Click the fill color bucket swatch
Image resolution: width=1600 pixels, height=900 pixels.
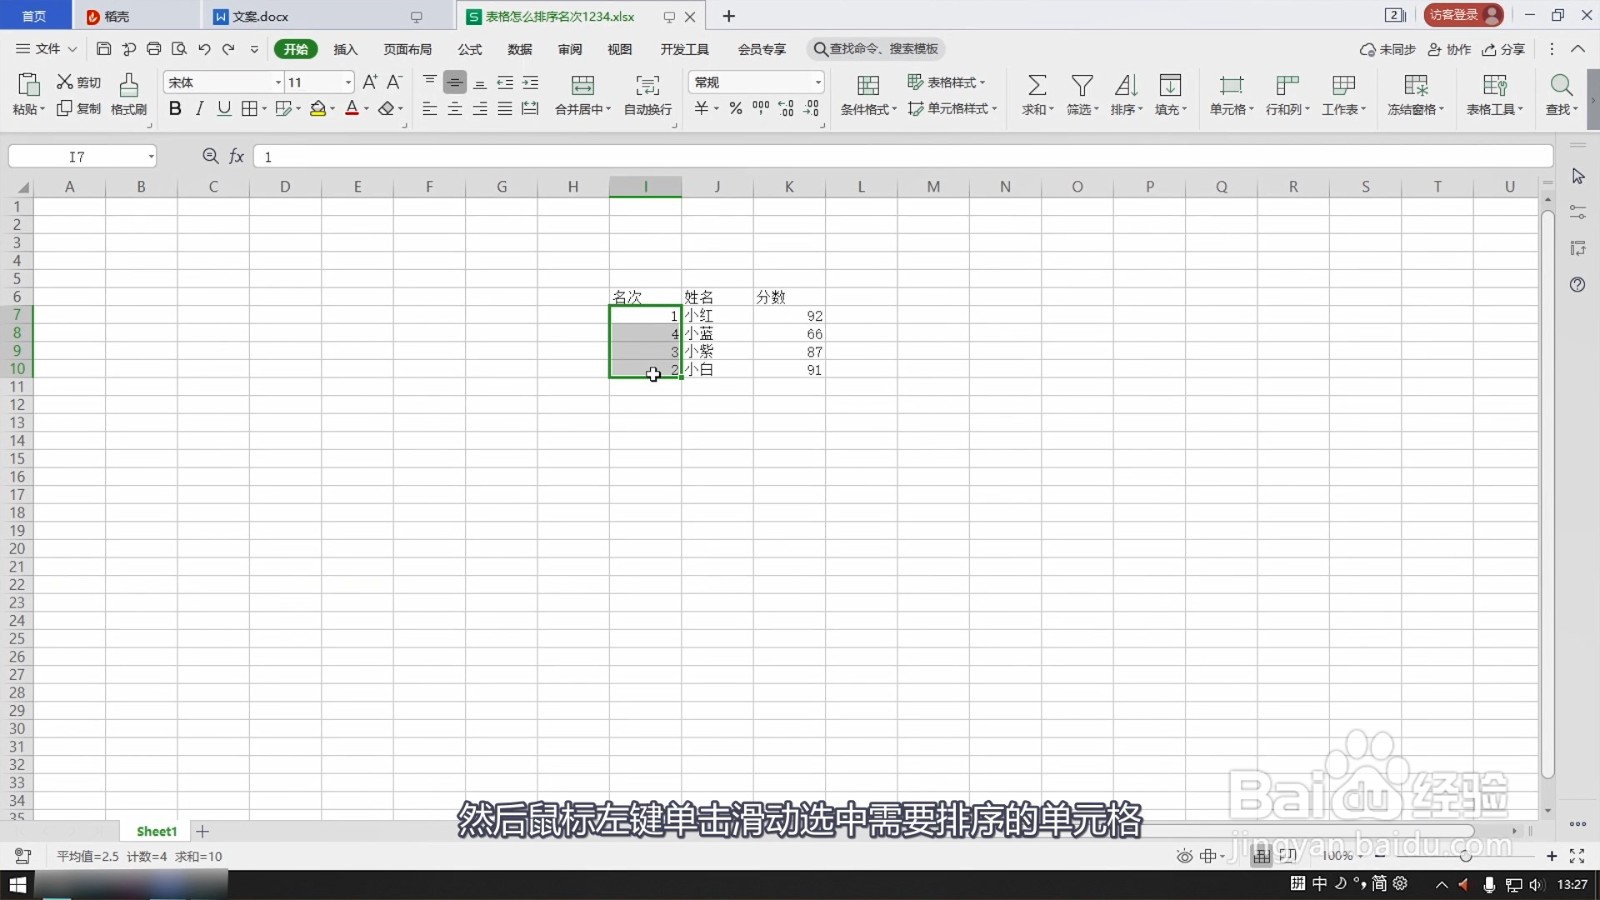coord(318,108)
